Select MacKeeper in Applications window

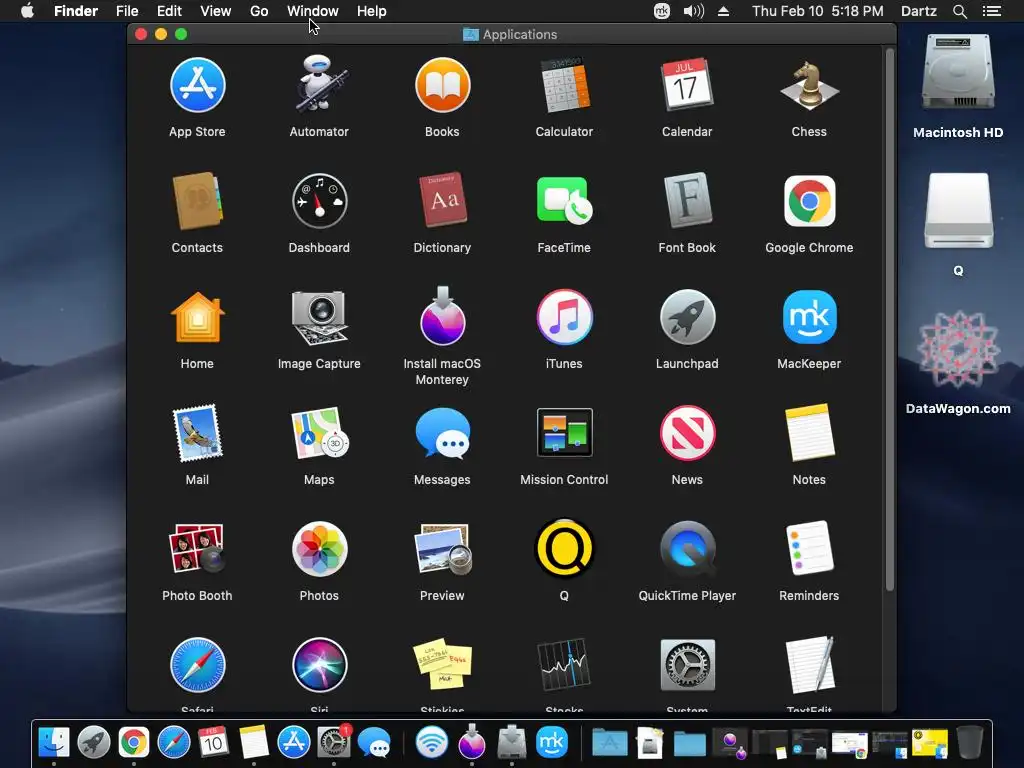809,317
